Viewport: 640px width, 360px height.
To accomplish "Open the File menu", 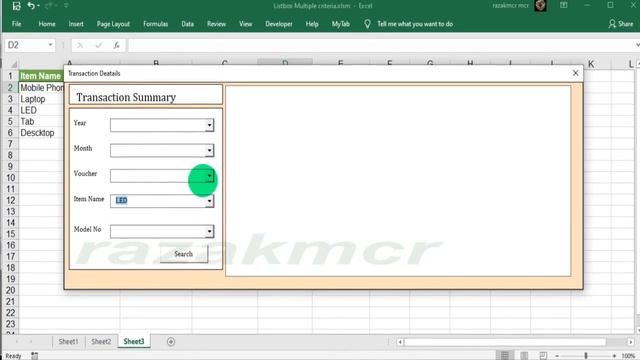I will [x=16, y=24].
